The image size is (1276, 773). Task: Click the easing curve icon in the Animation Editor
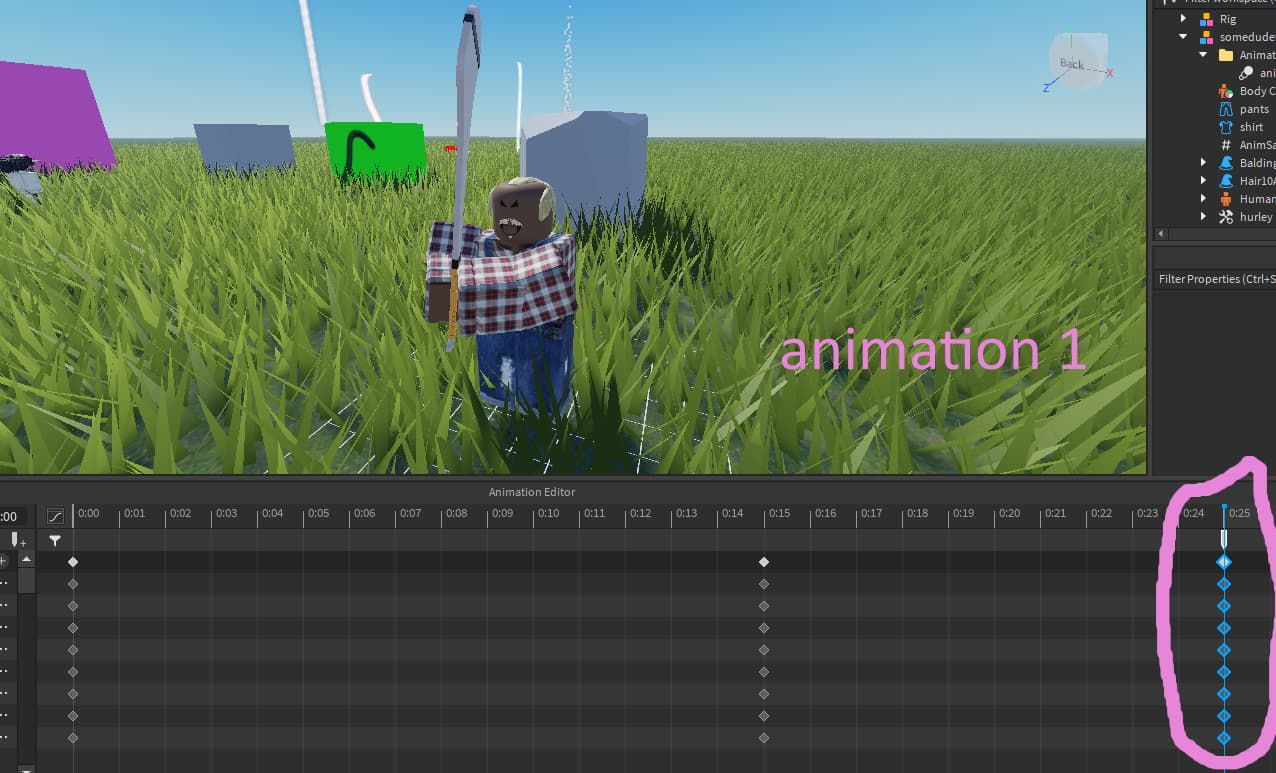pos(55,516)
